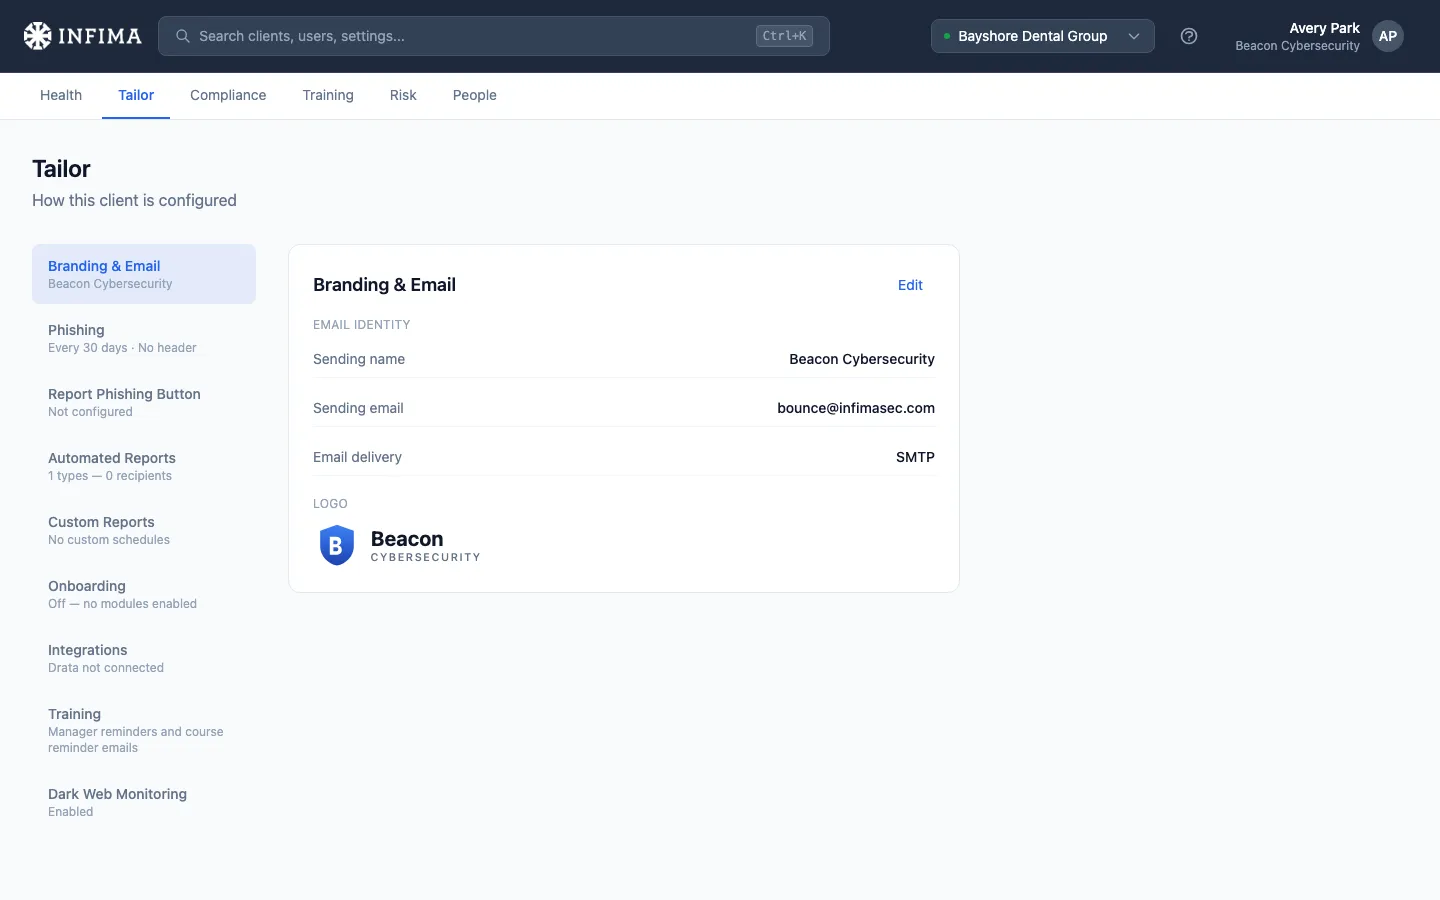
Task: Click the Infima snowflake logo icon
Action: (37, 36)
